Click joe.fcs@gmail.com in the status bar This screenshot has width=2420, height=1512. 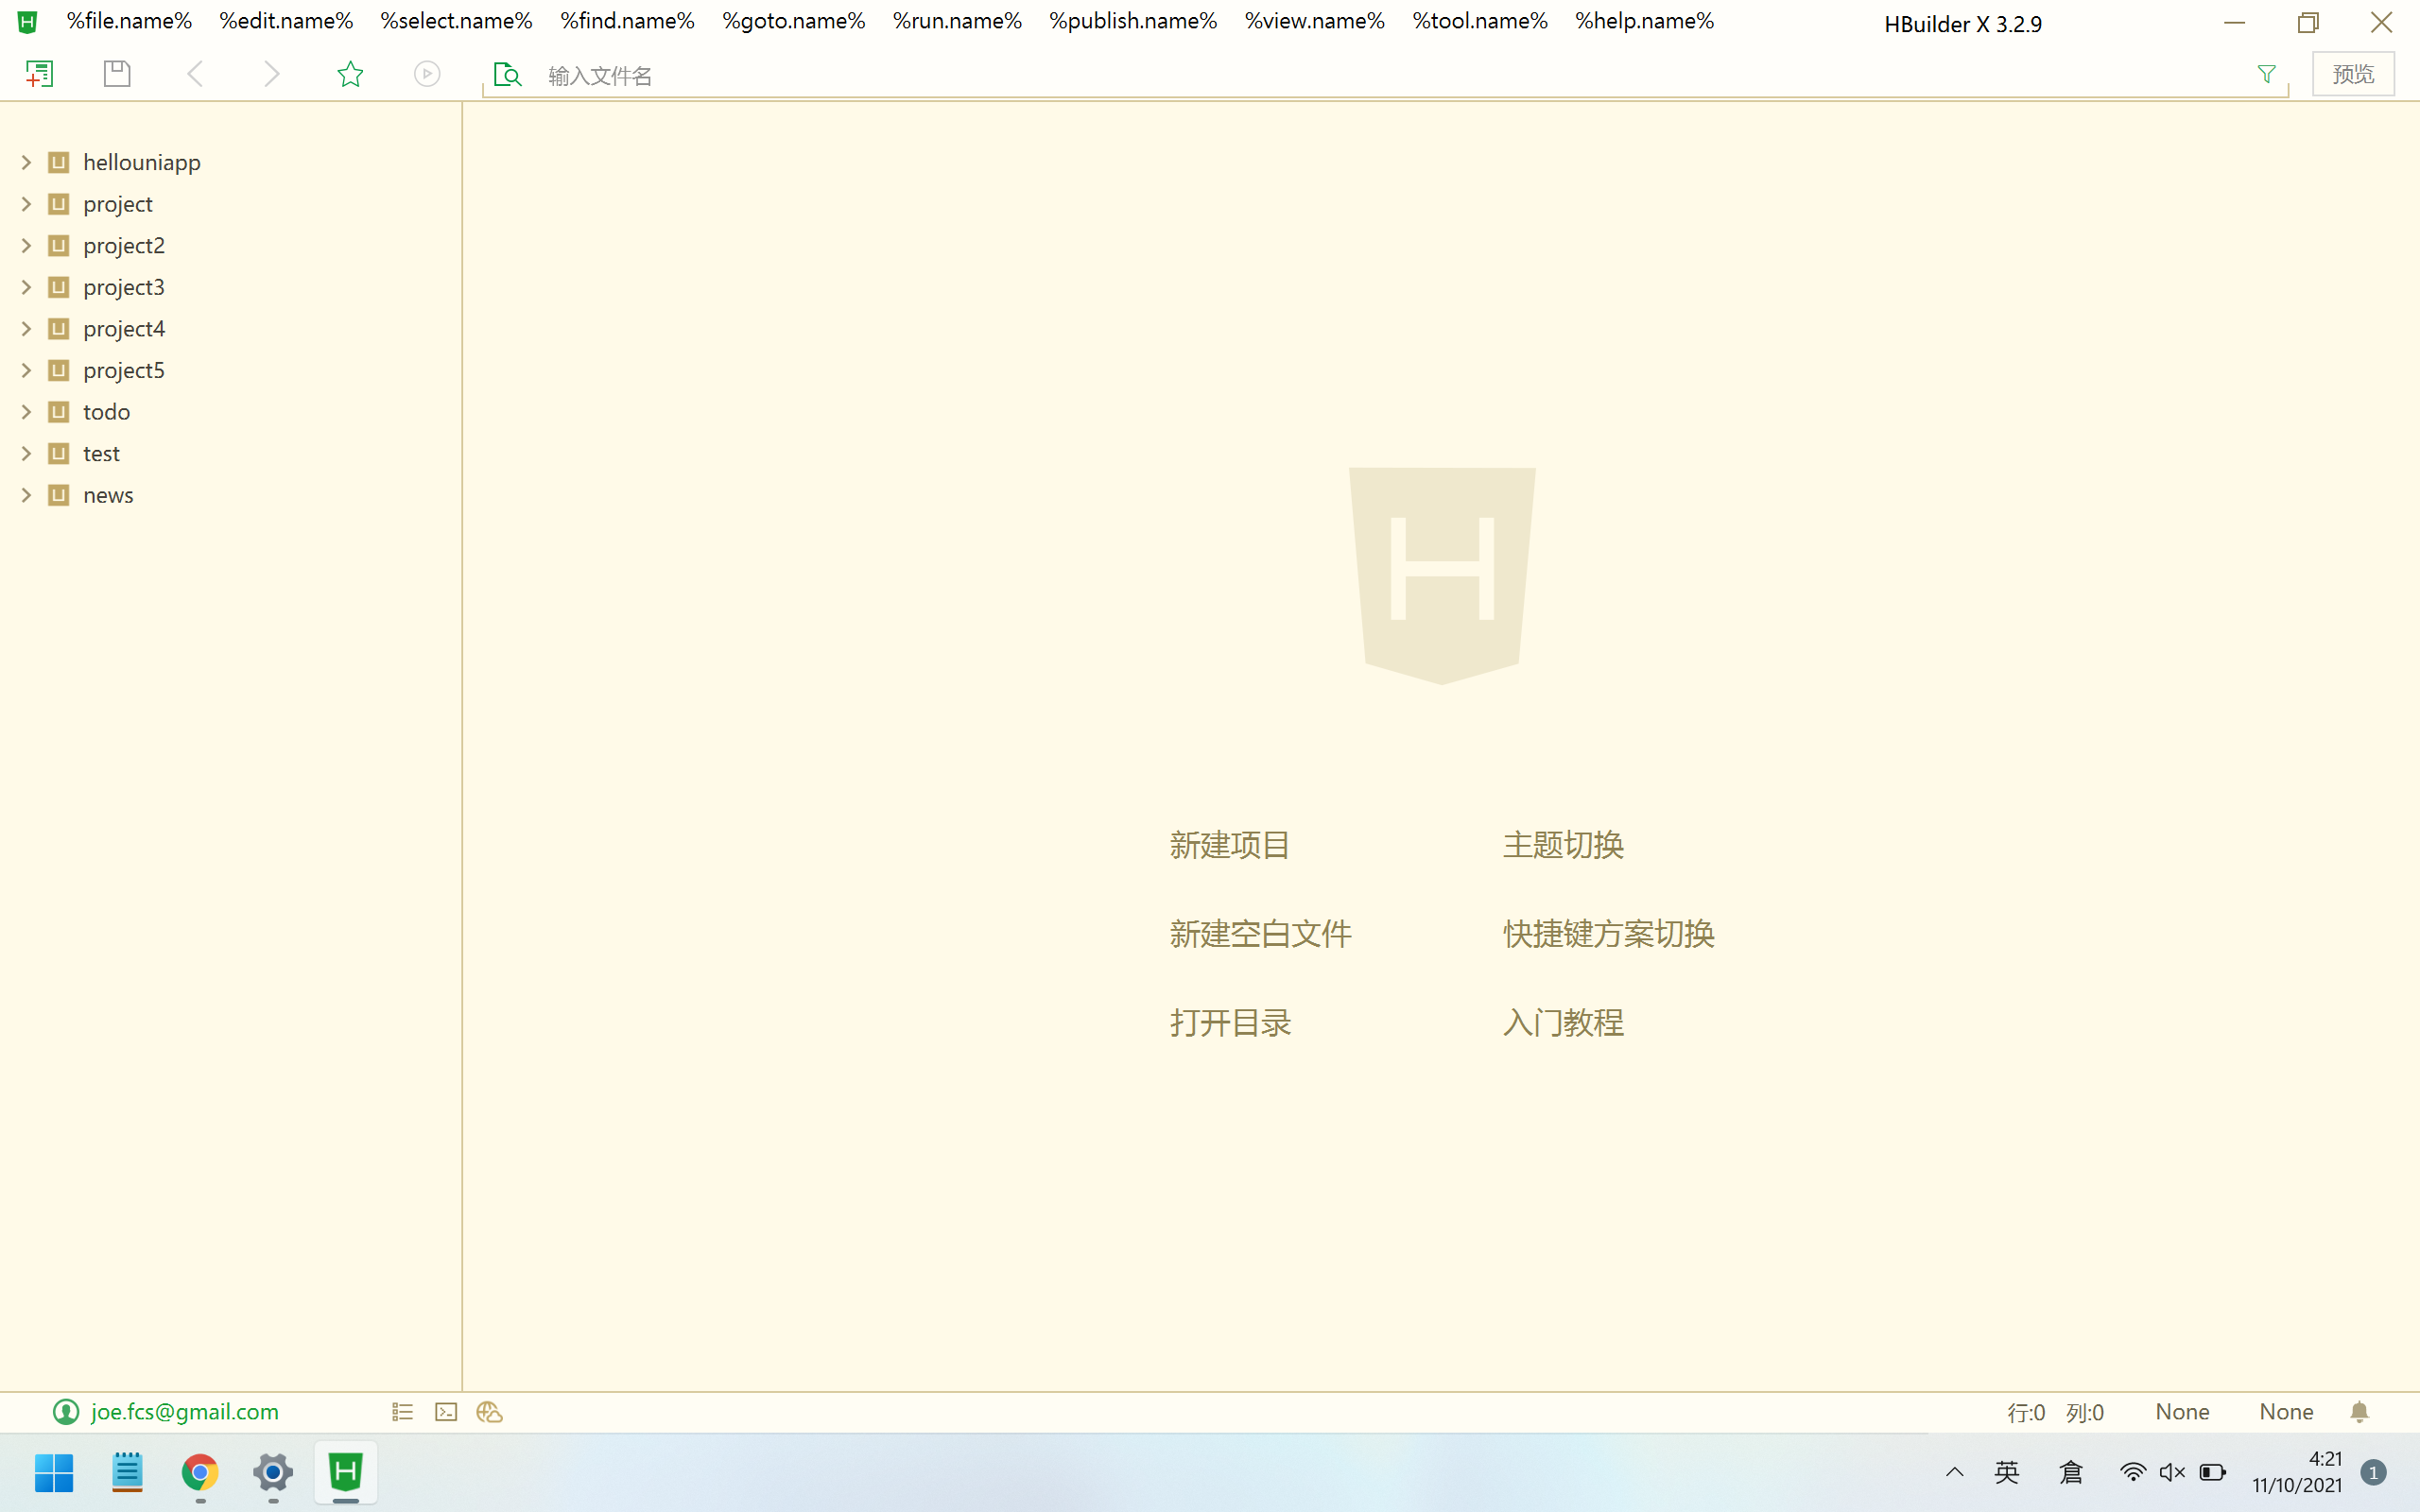pos(185,1411)
